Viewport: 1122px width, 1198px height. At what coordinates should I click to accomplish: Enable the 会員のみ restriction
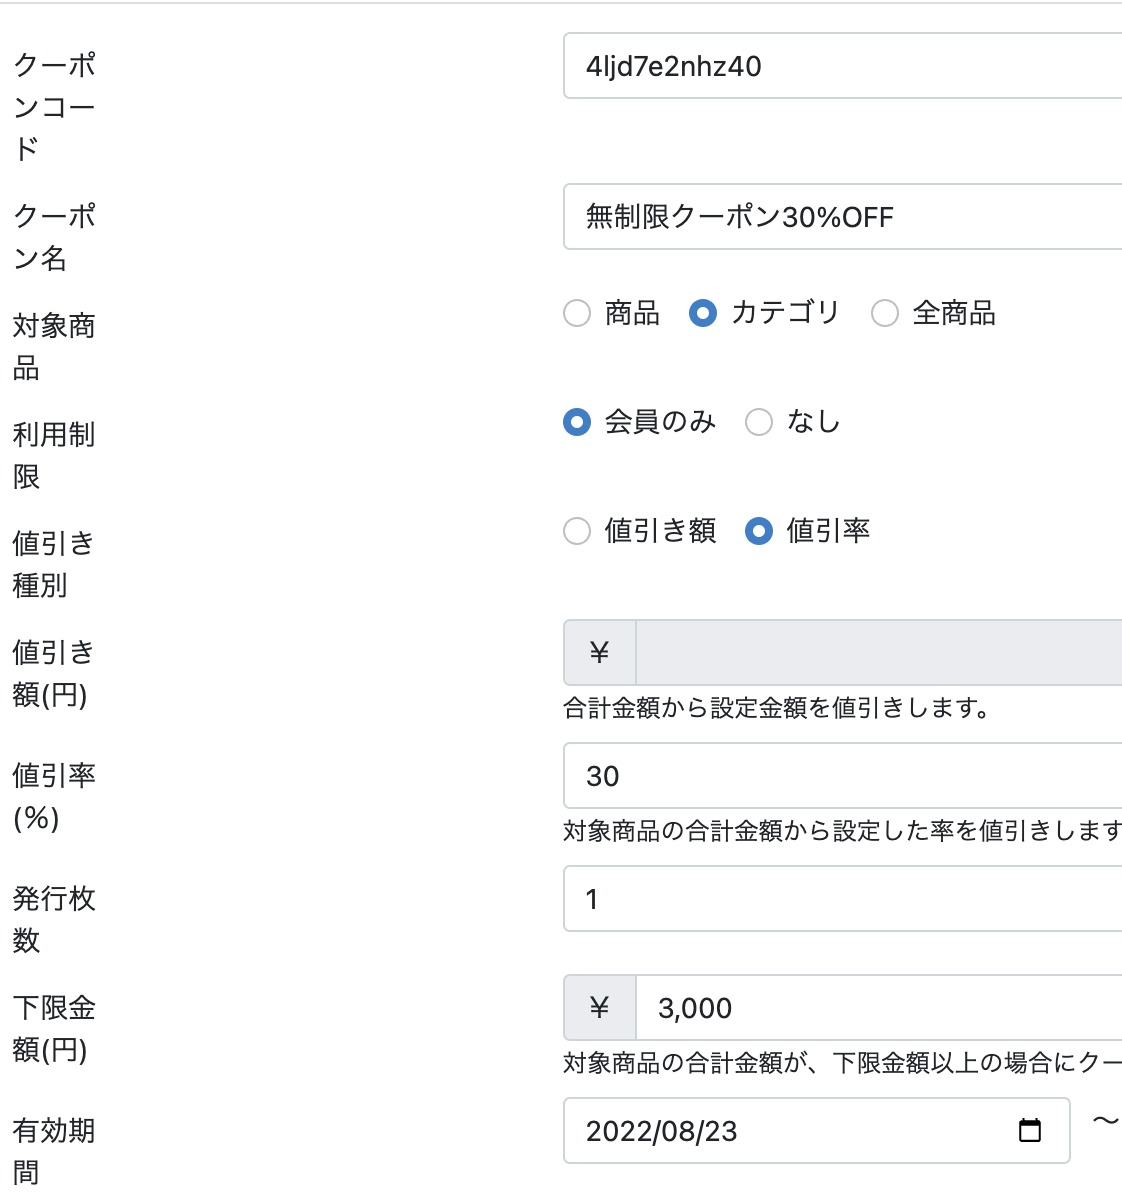(577, 422)
